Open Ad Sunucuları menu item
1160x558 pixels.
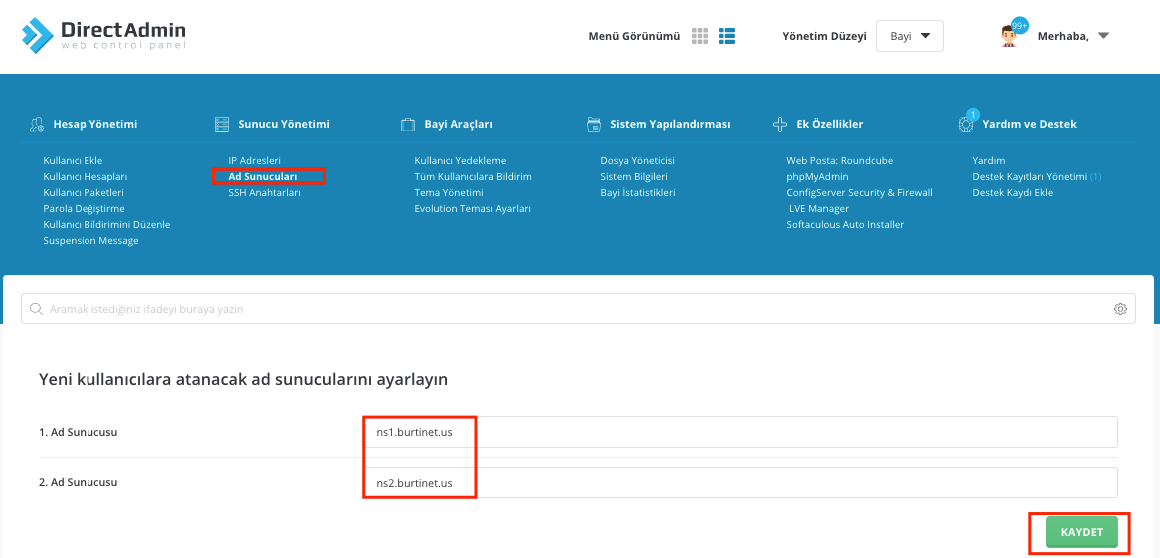tap(263, 177)
